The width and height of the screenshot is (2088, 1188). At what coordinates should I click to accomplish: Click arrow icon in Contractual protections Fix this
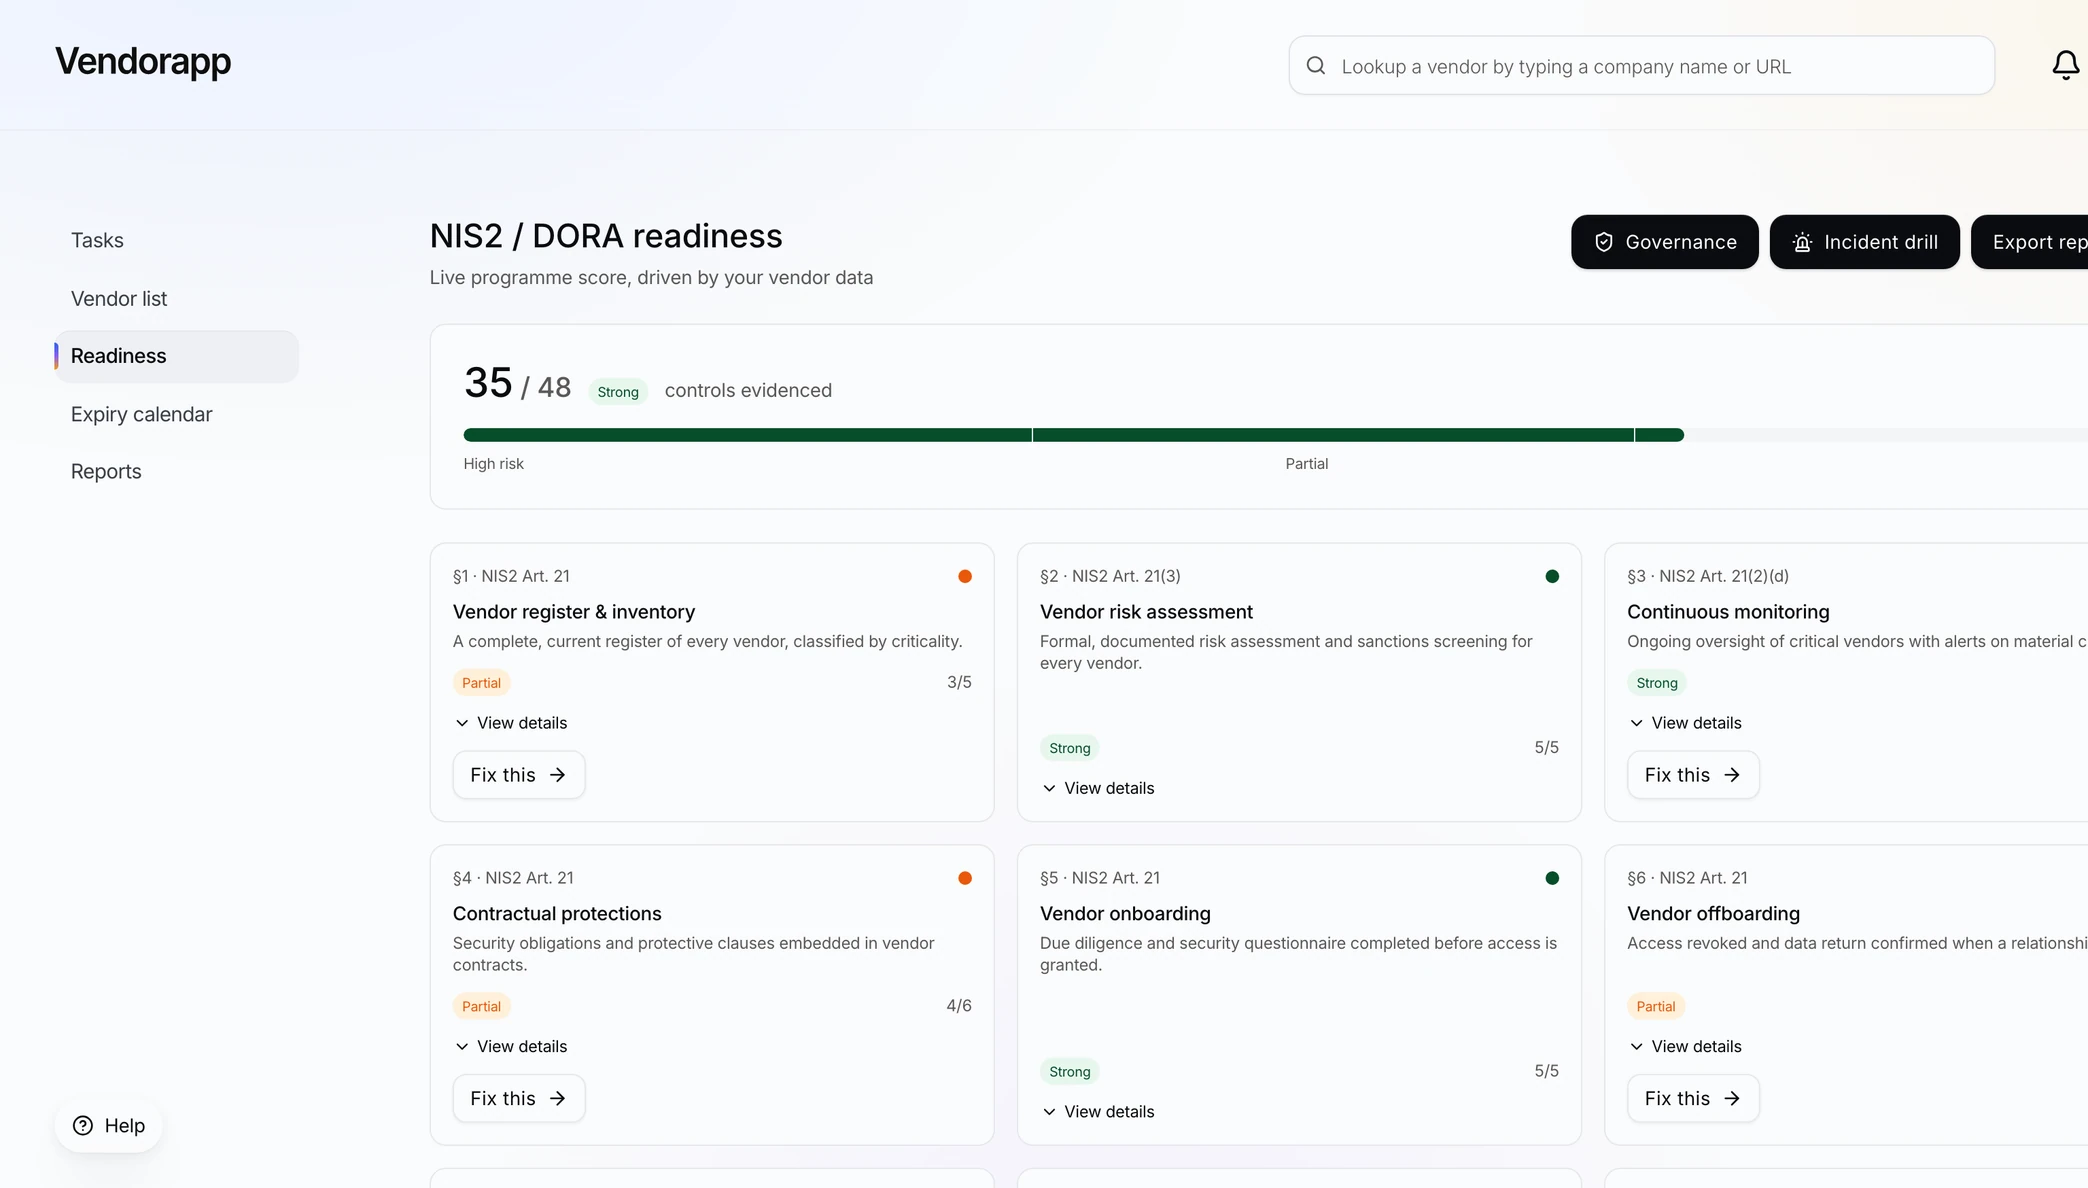tap(558, 1098)
